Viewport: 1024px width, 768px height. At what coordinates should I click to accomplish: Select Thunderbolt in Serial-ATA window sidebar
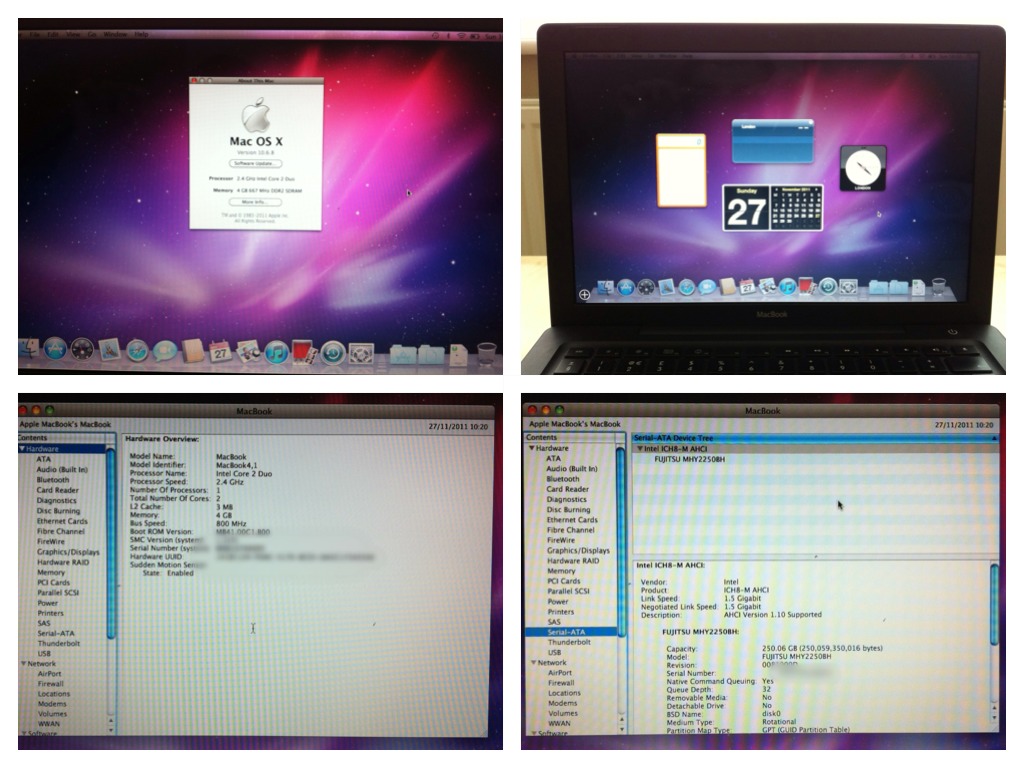click(569, 643)
